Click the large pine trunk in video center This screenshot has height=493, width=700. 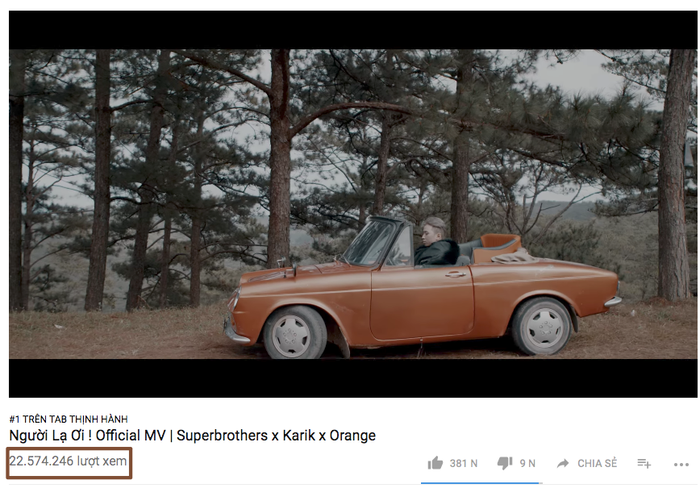tap(279, 159)
